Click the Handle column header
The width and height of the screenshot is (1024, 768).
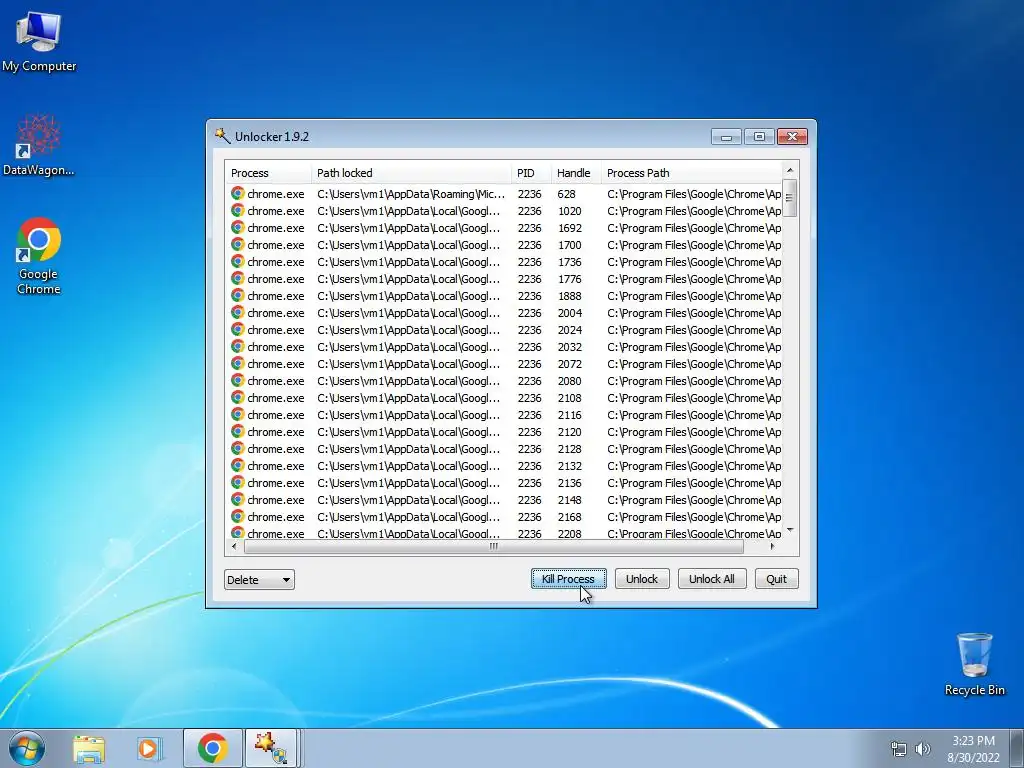tap(575, 173)
